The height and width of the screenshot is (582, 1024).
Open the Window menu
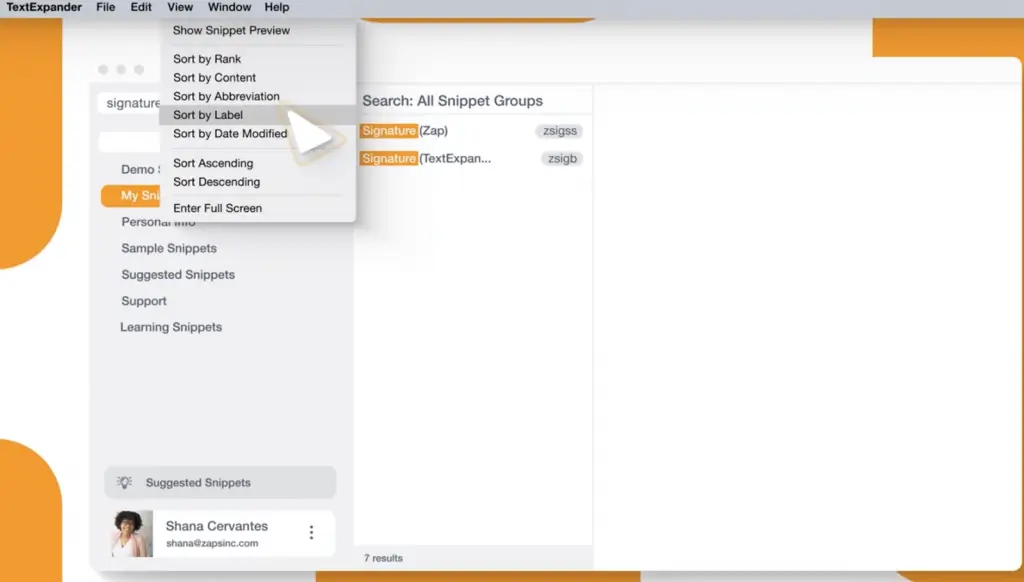[x=229, y=7]
